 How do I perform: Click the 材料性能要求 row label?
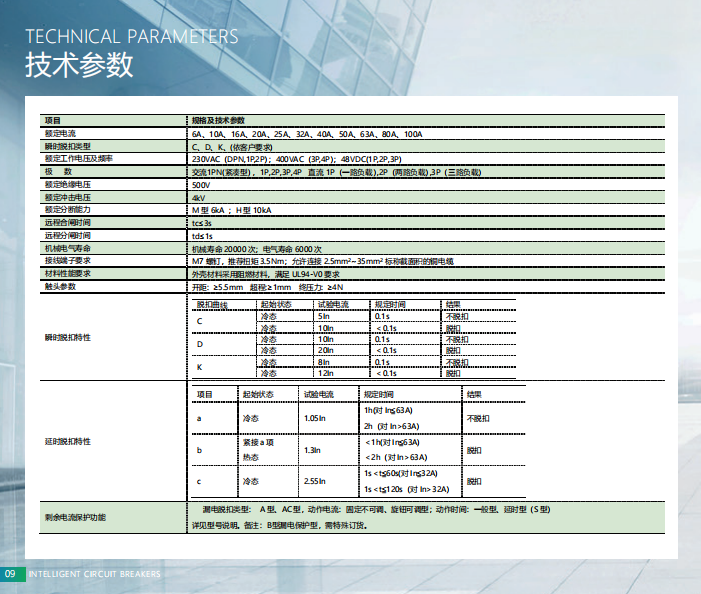67,273
